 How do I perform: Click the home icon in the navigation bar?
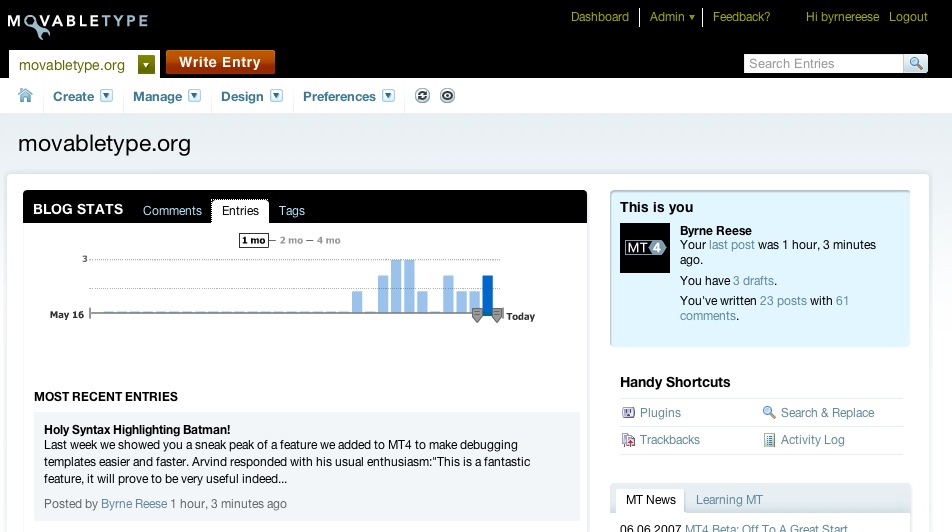click(26, 96)
